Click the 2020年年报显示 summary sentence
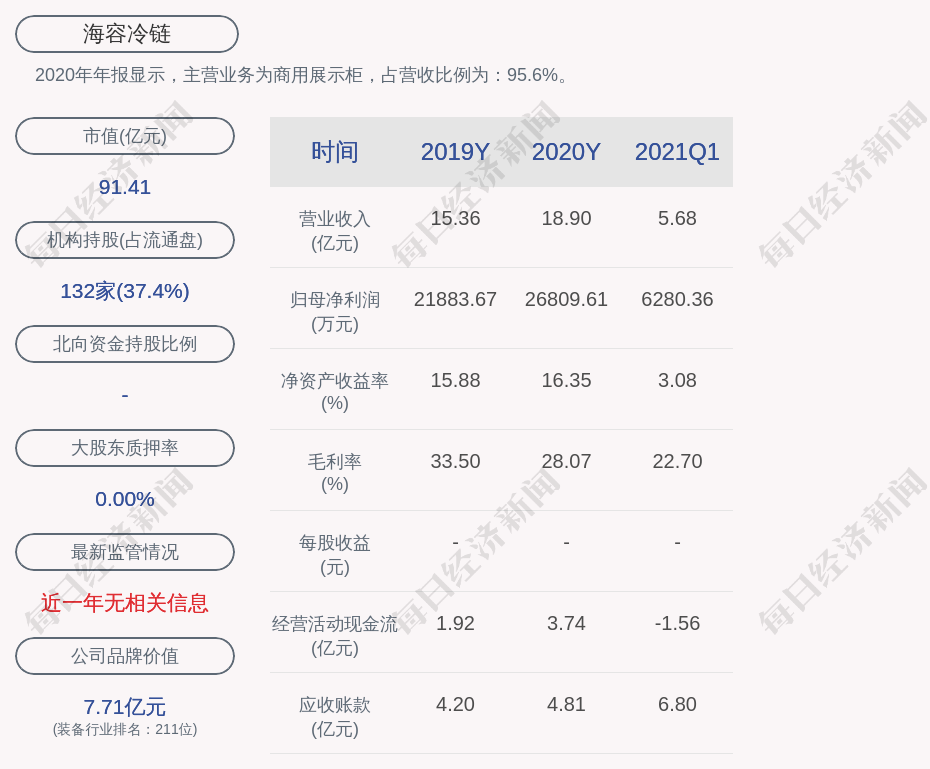The width and height of the screenshot is (930, 769). click(302, 75)
